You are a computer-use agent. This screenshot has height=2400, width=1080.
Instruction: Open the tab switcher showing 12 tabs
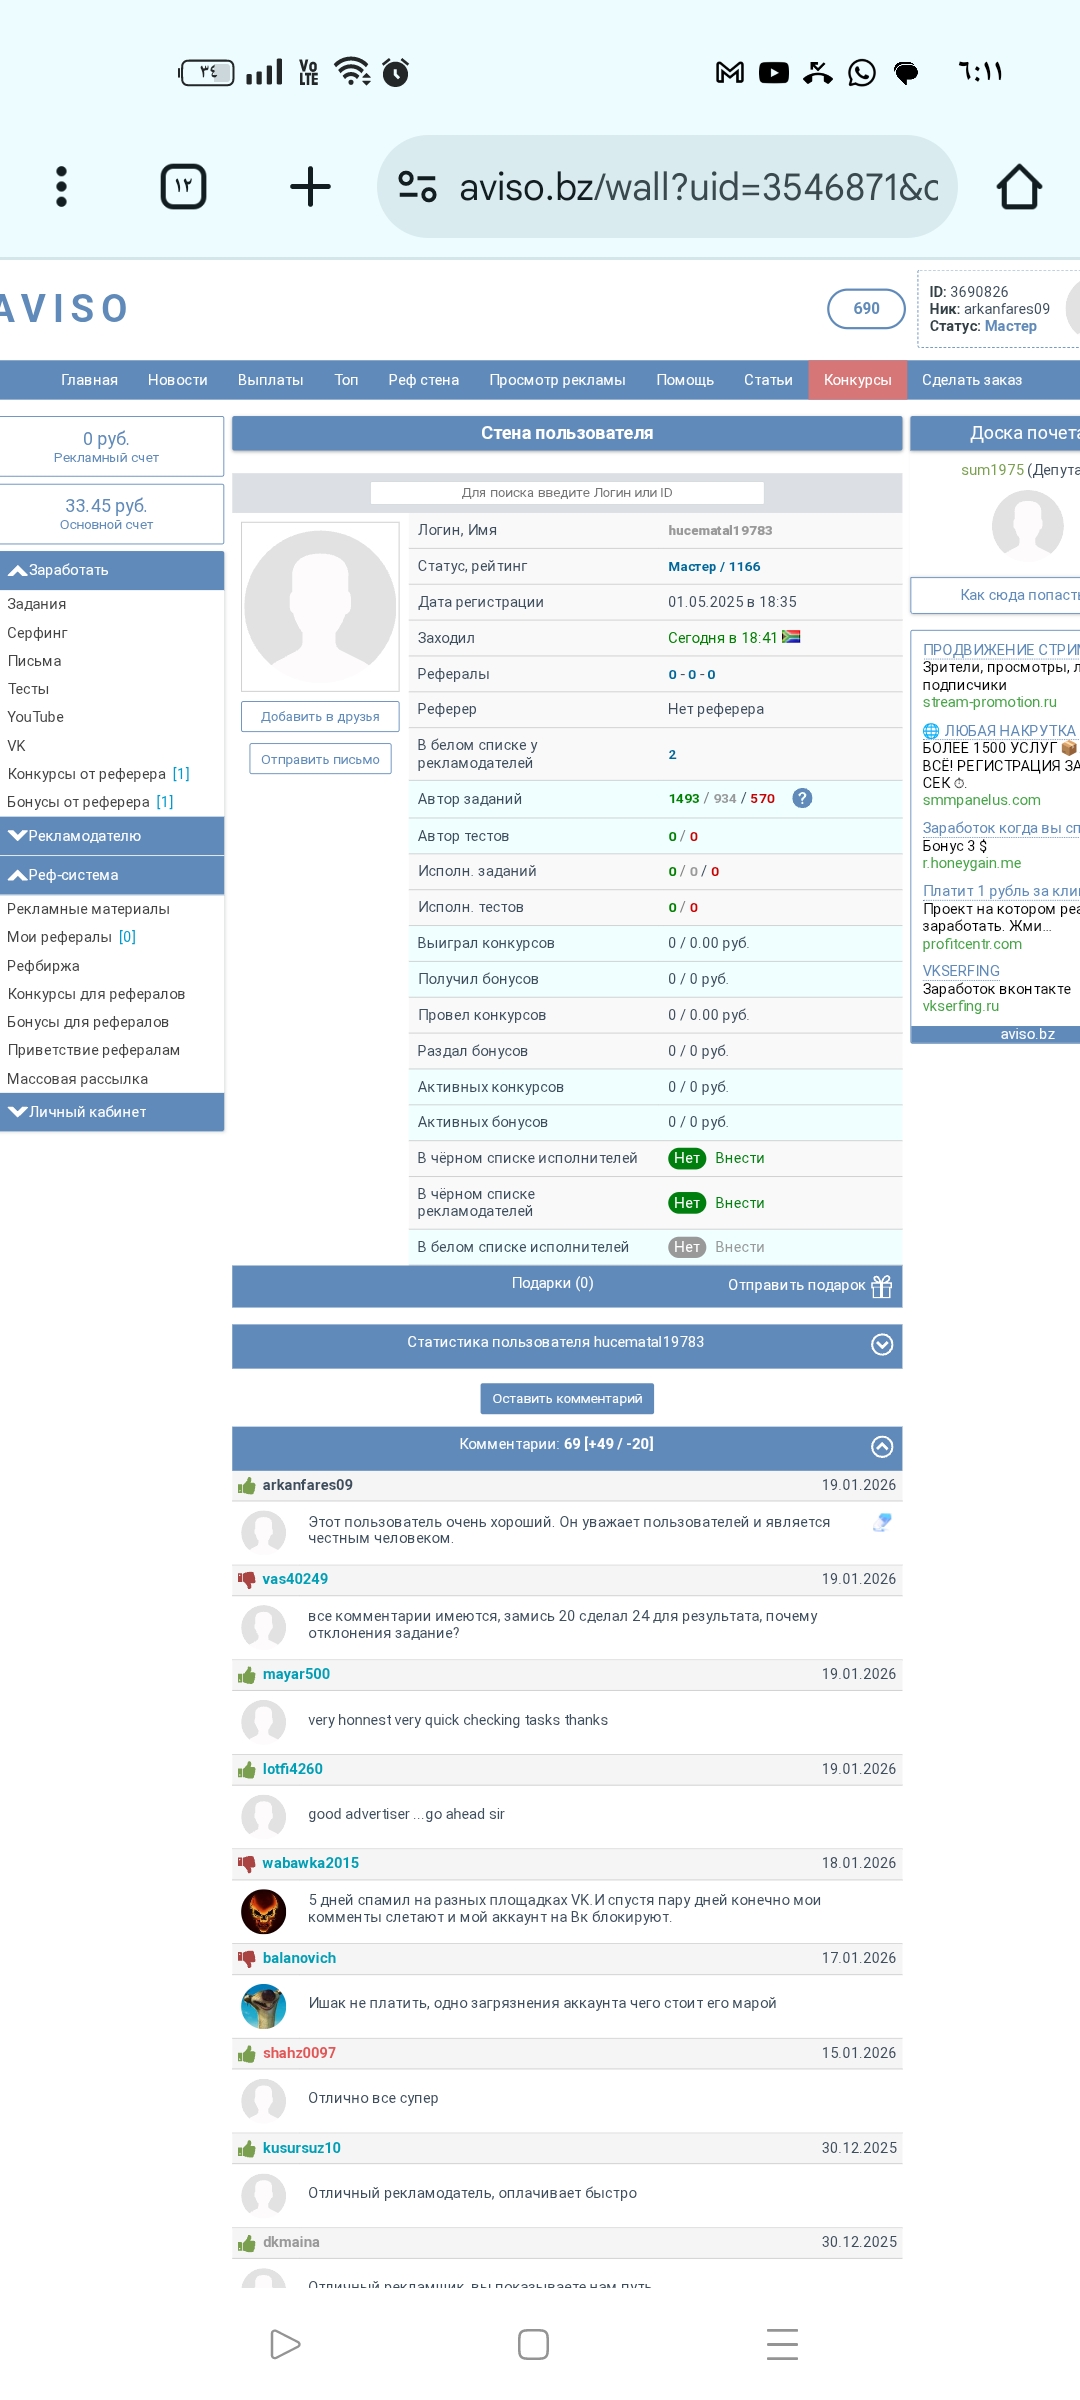point(183,187)
